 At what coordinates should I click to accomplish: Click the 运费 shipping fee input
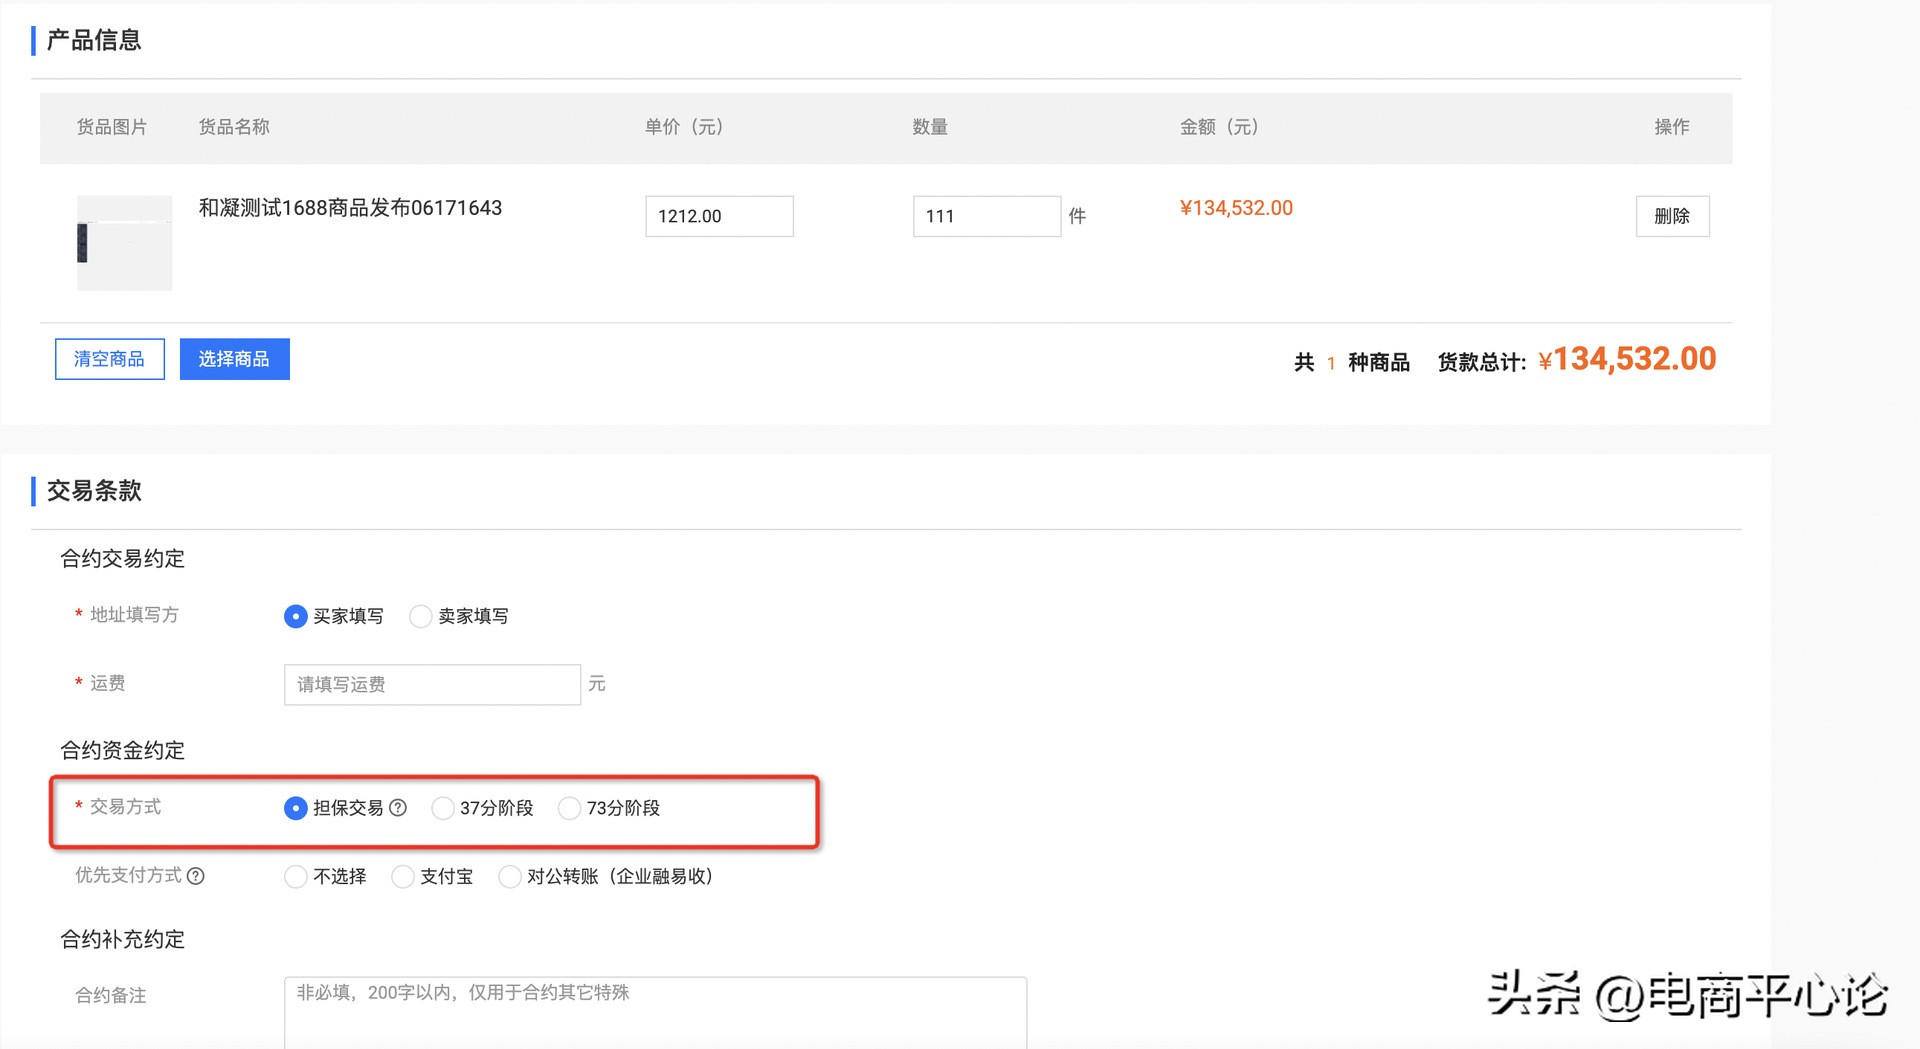pos(432,685)
